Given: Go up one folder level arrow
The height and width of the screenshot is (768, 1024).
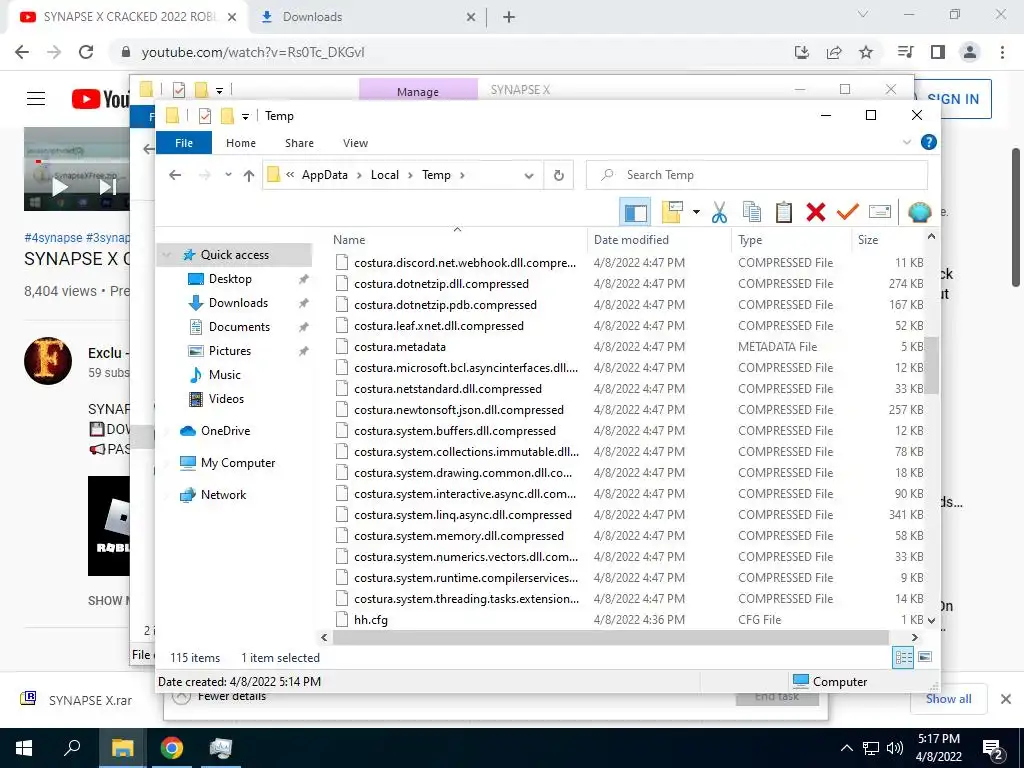Looking at the screenshot, I should (249, 175).
